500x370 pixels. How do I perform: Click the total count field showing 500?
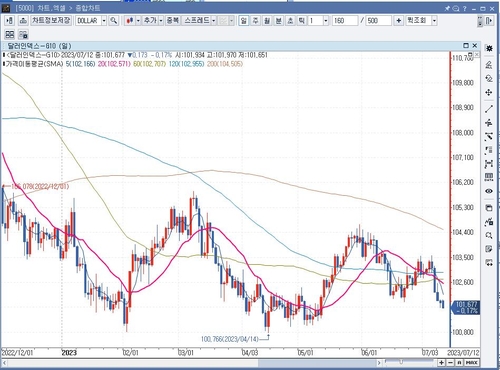tap(378, 21)
